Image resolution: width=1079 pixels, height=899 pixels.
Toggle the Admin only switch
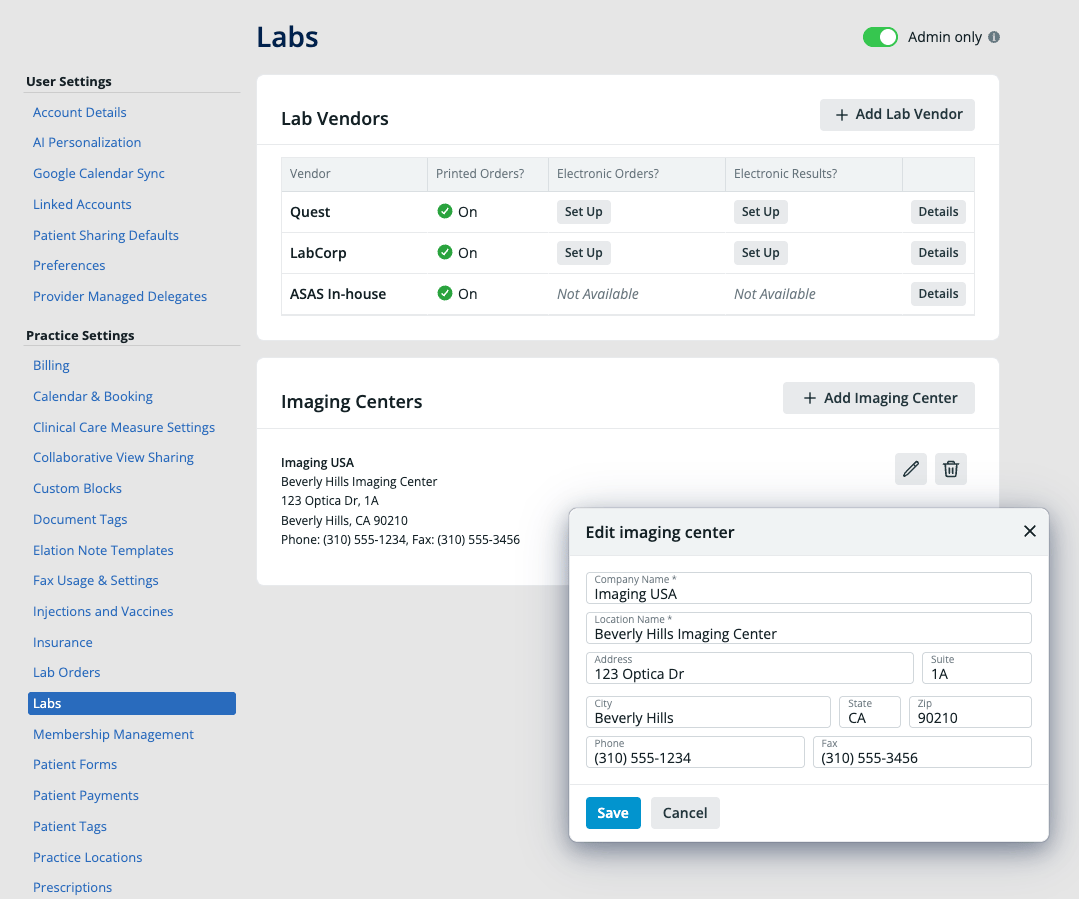point(880,37)
